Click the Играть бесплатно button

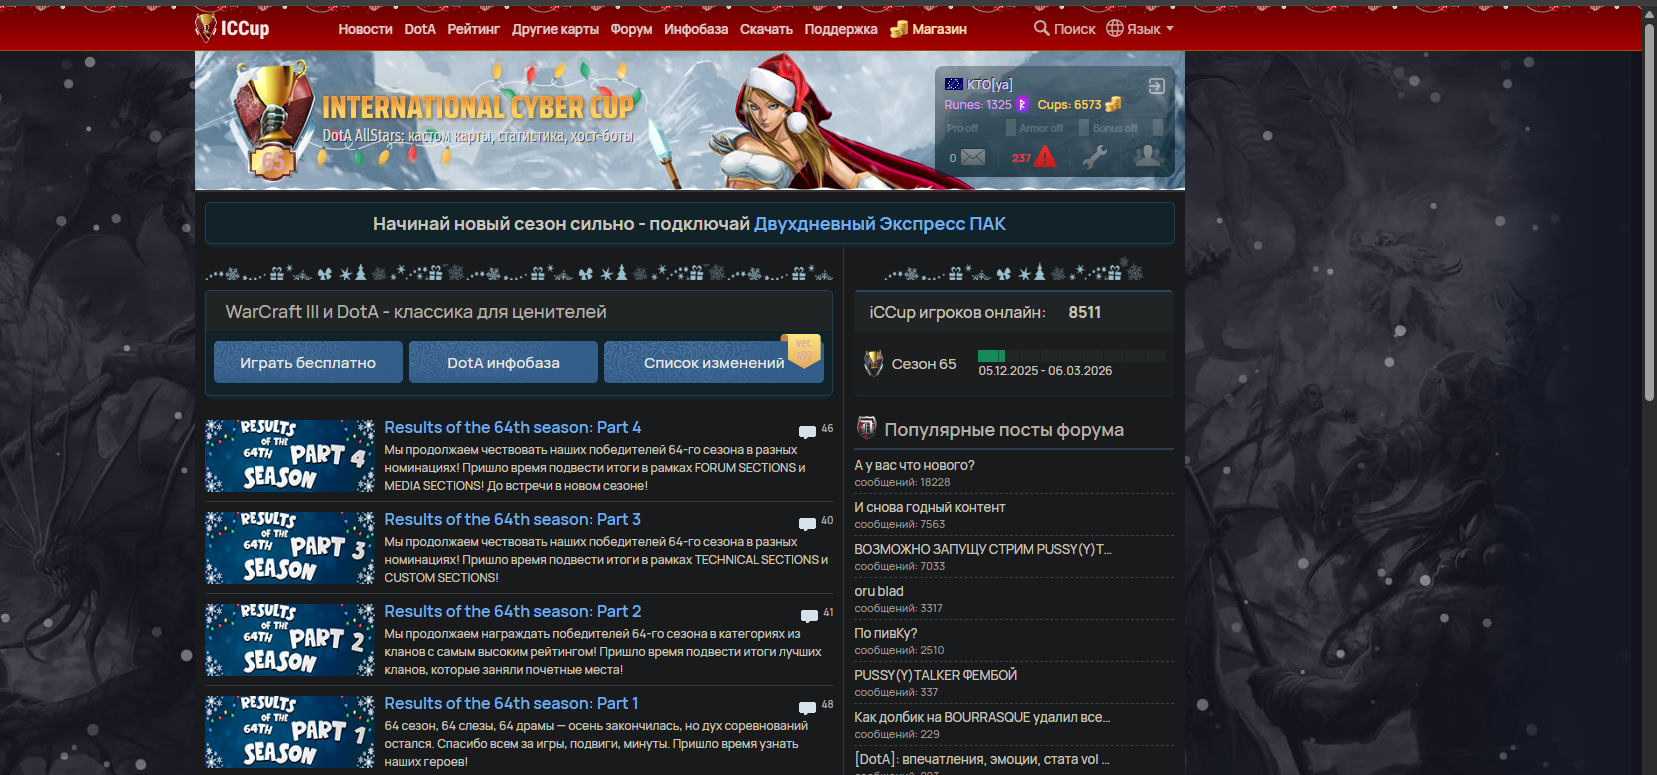point(308,362)
